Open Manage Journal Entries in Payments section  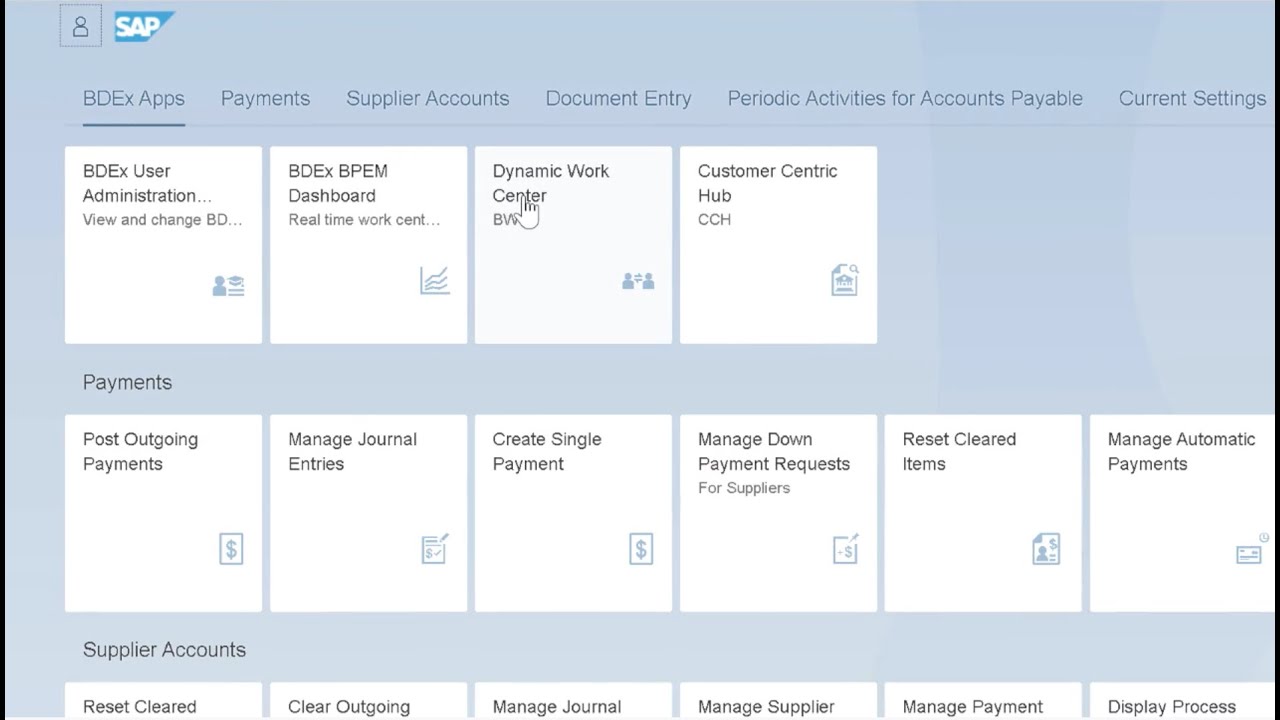point(368,513)
